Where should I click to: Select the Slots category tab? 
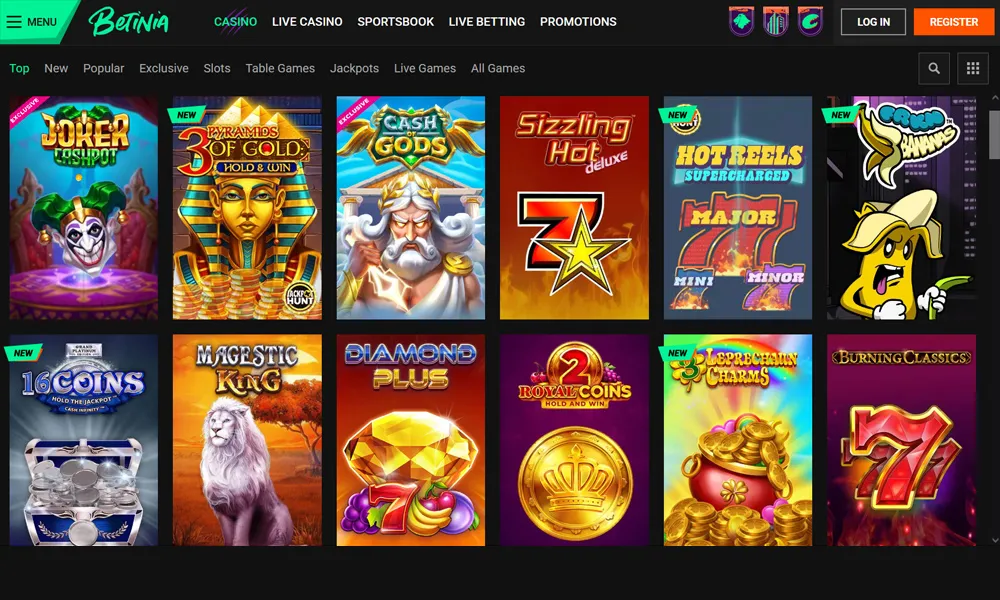pos(217,68)
